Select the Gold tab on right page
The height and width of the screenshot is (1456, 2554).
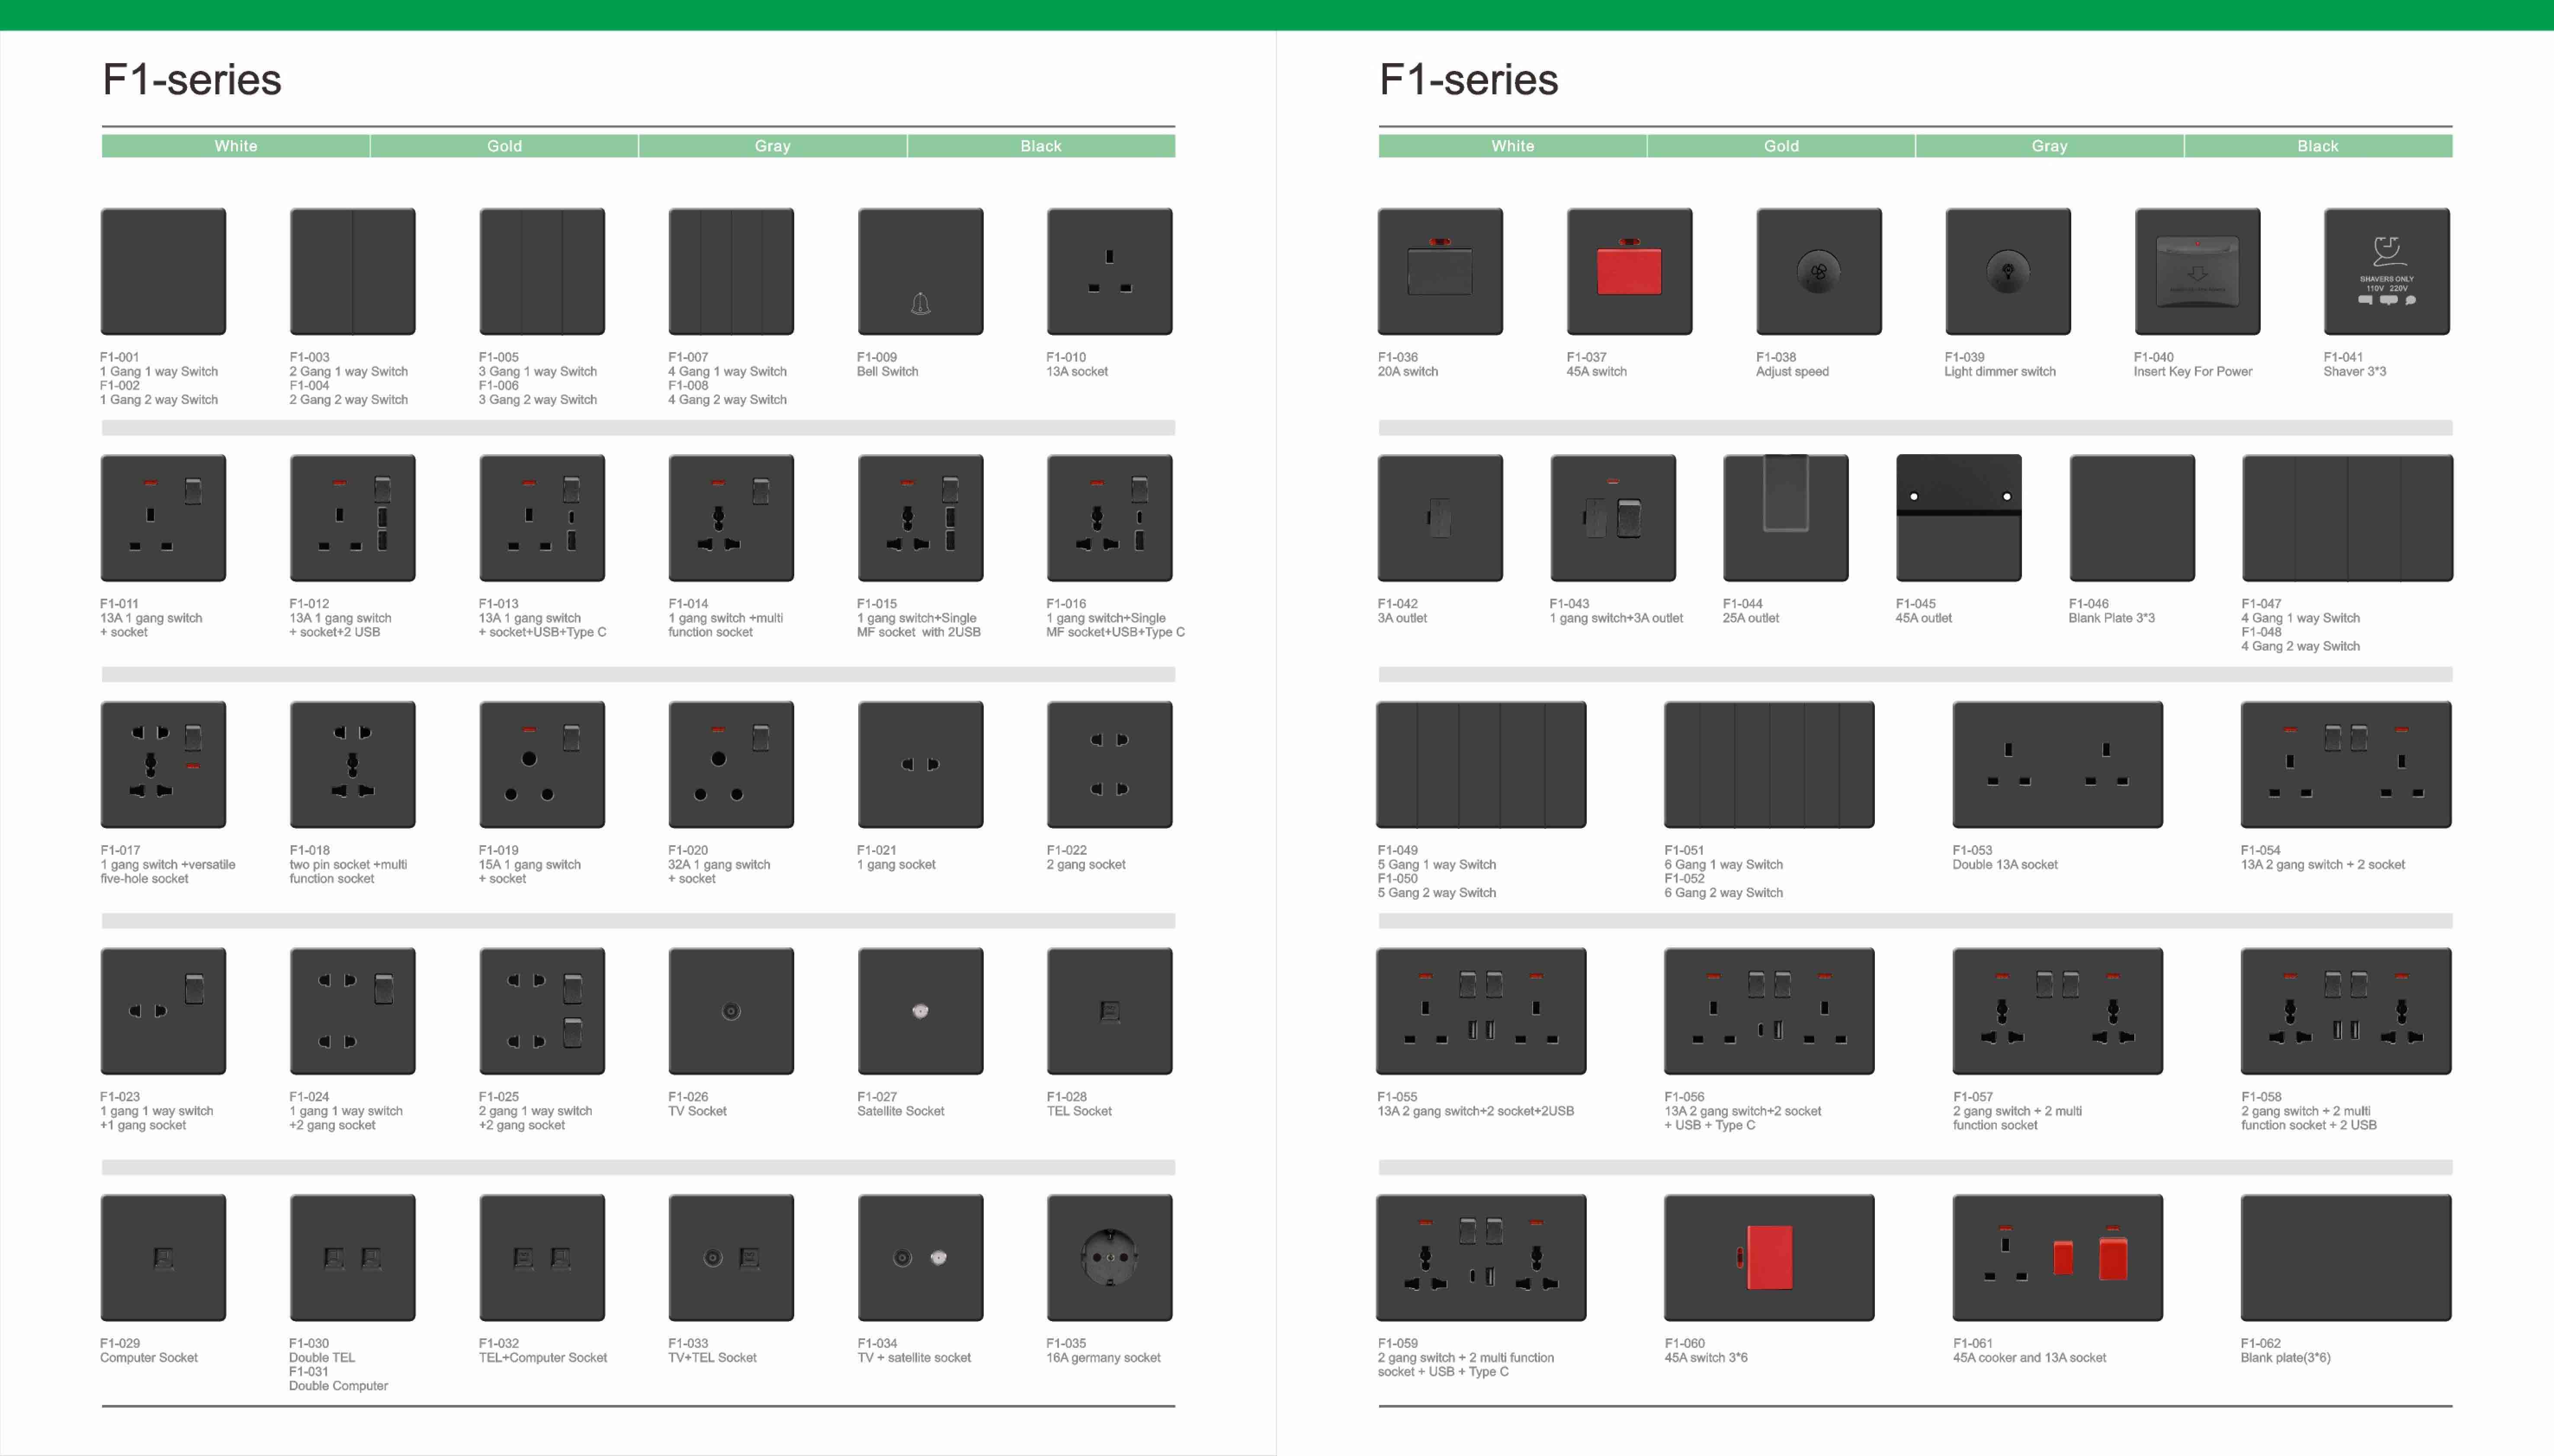pos(1781,146)
